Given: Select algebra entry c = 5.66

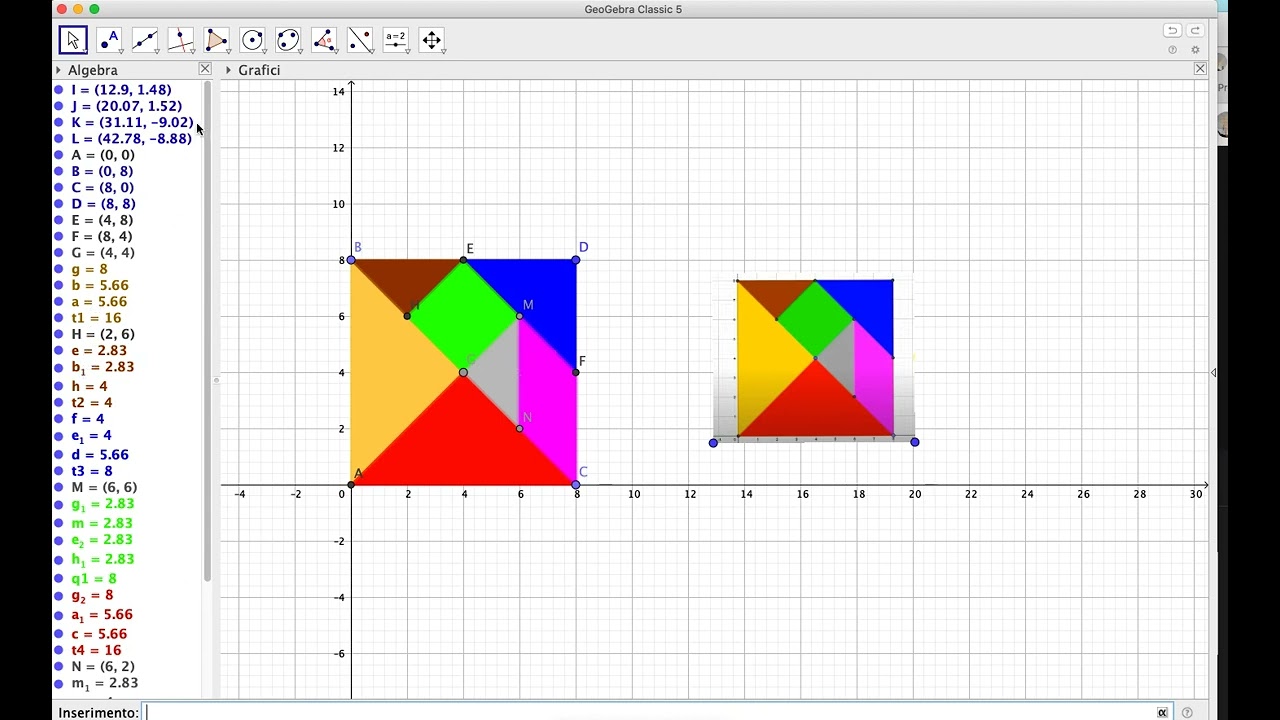Looking at the screenshot, I should click(98, 634).
